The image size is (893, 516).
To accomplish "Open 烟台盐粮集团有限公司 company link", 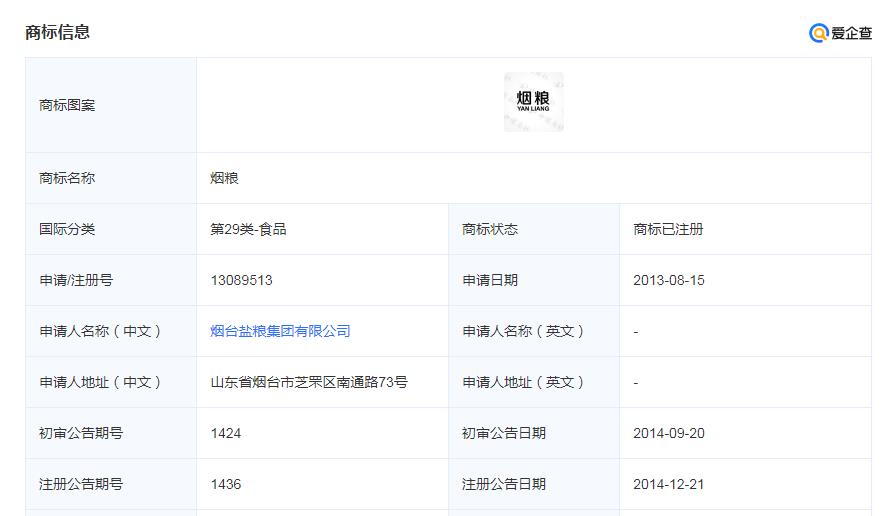I will pos(280,331).
